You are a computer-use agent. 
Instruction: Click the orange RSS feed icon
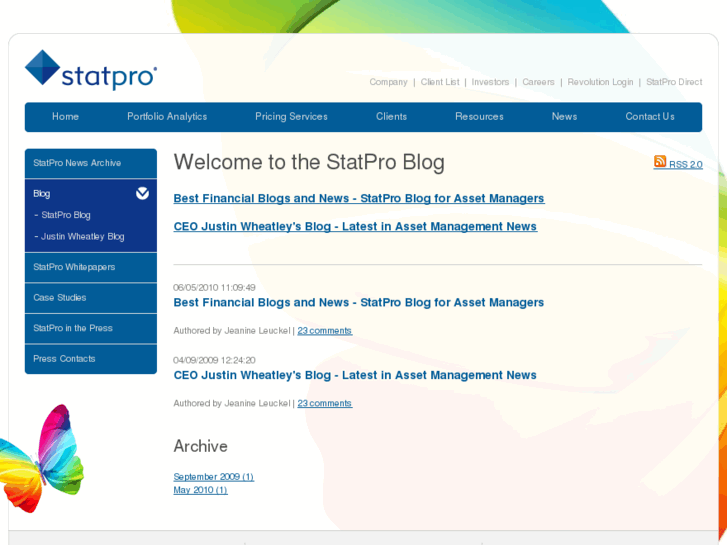[x=660, y=161]
